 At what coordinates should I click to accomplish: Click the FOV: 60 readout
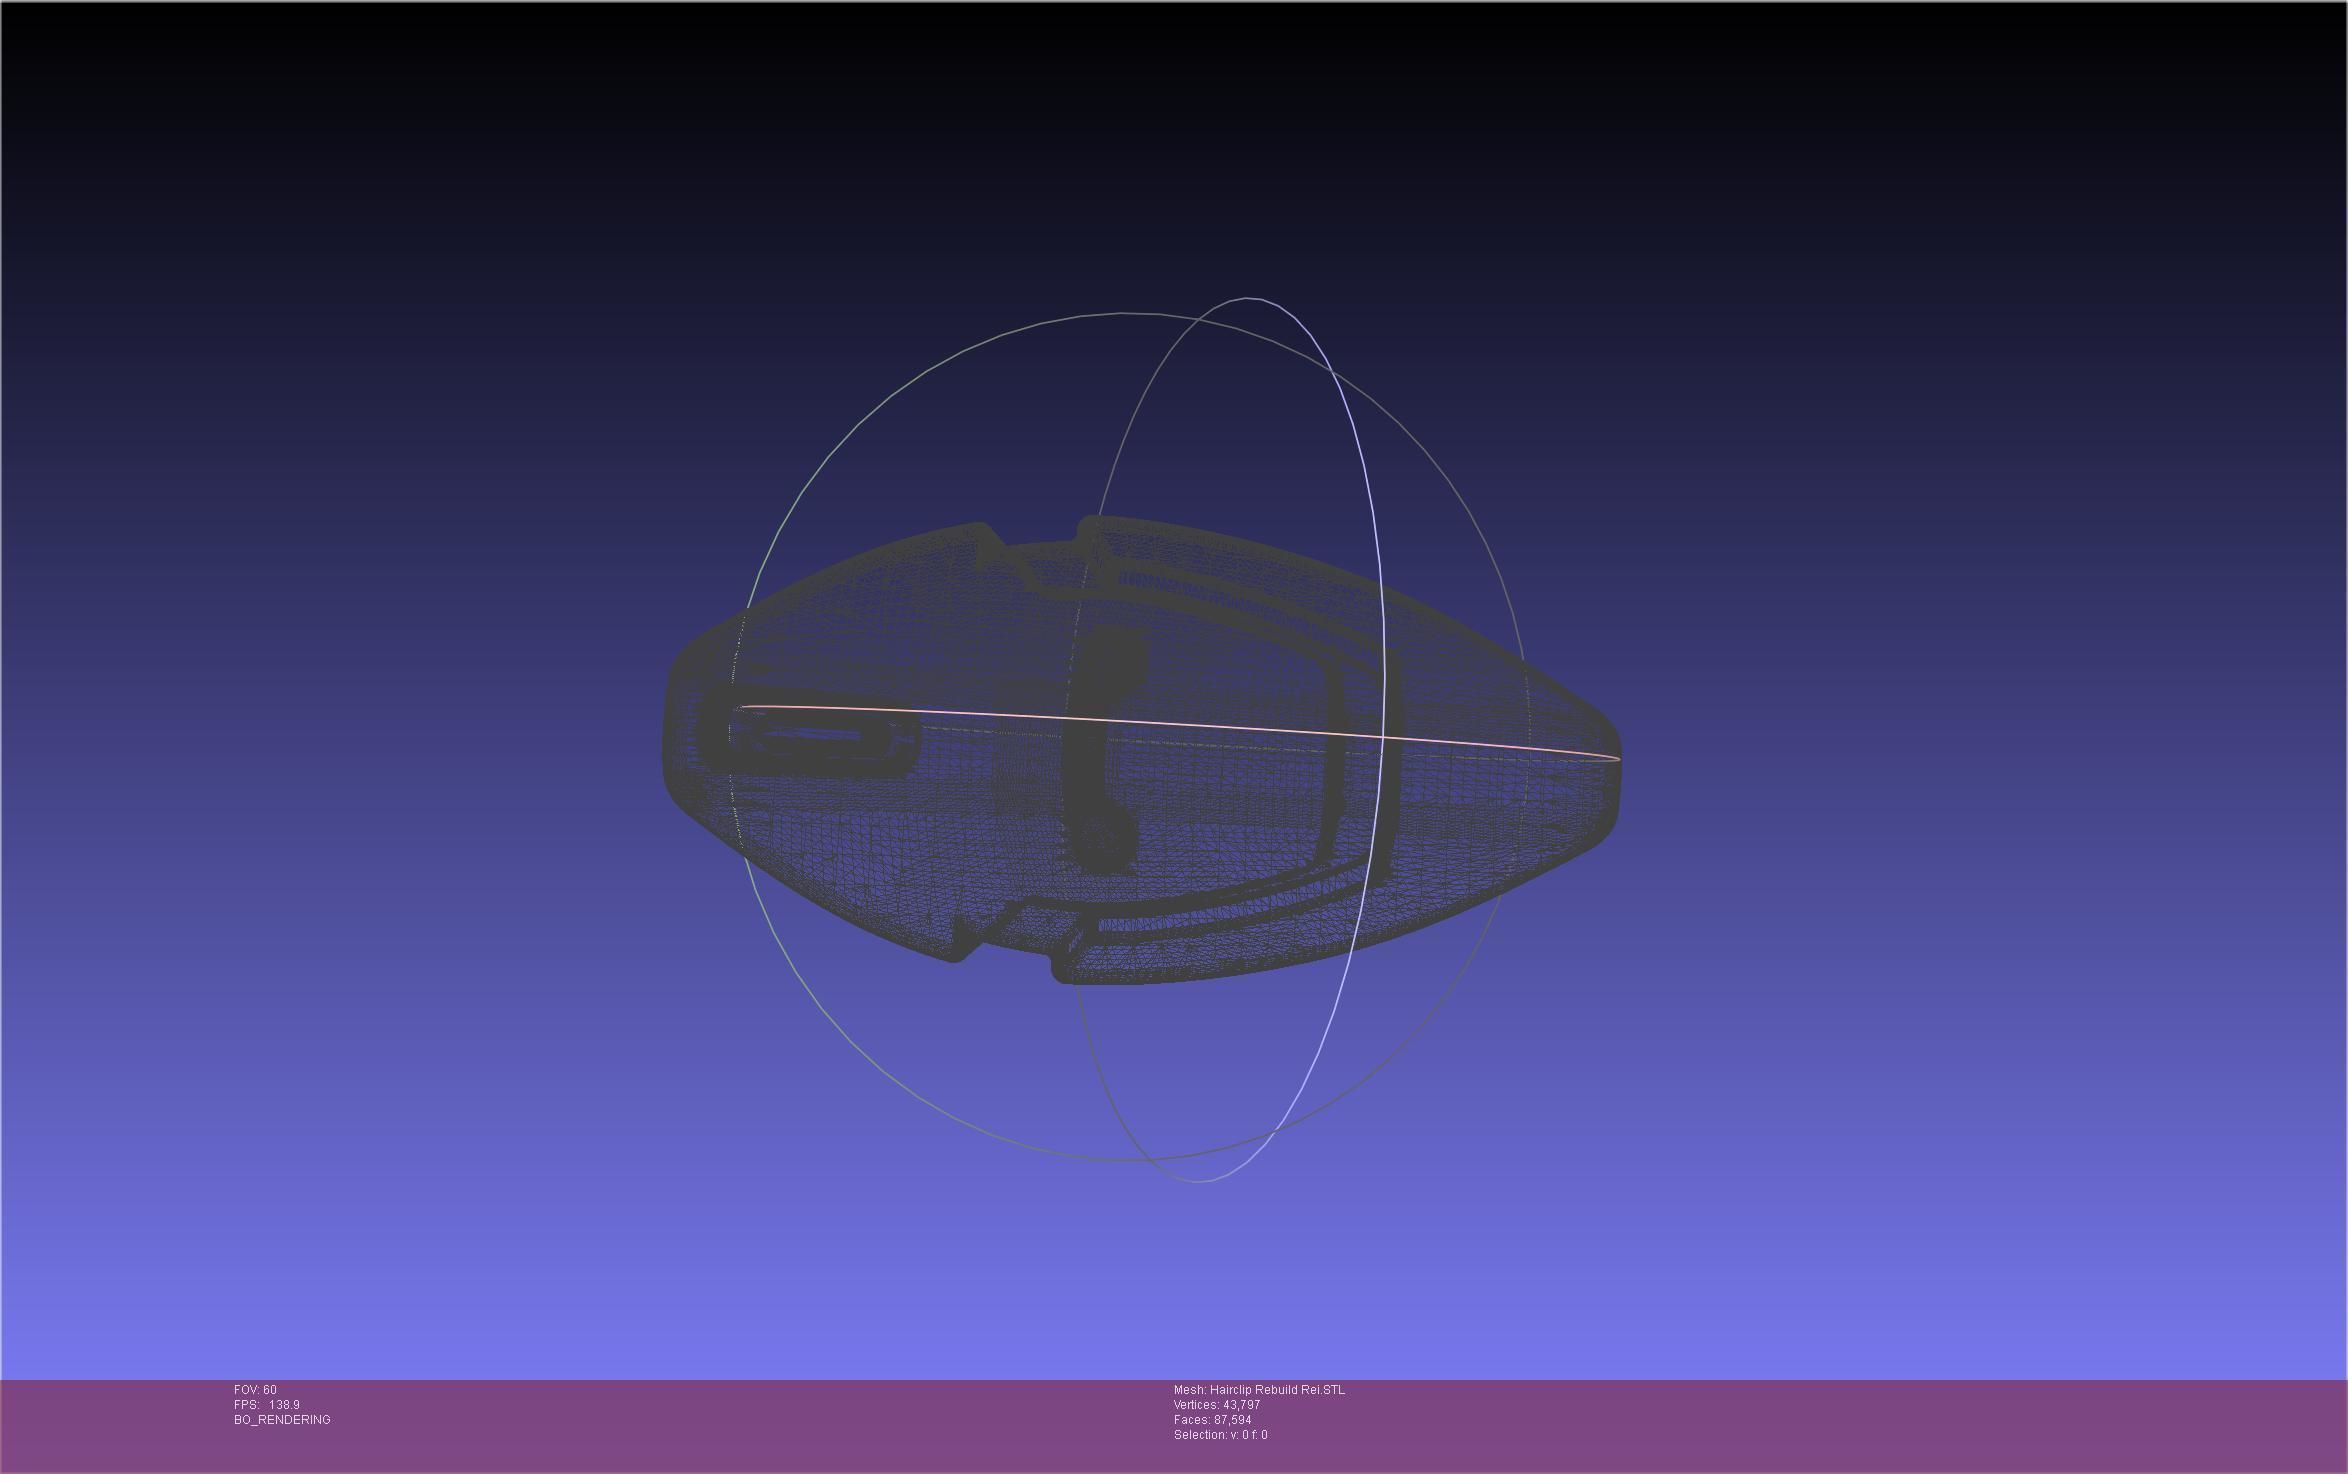point(255,1389)
